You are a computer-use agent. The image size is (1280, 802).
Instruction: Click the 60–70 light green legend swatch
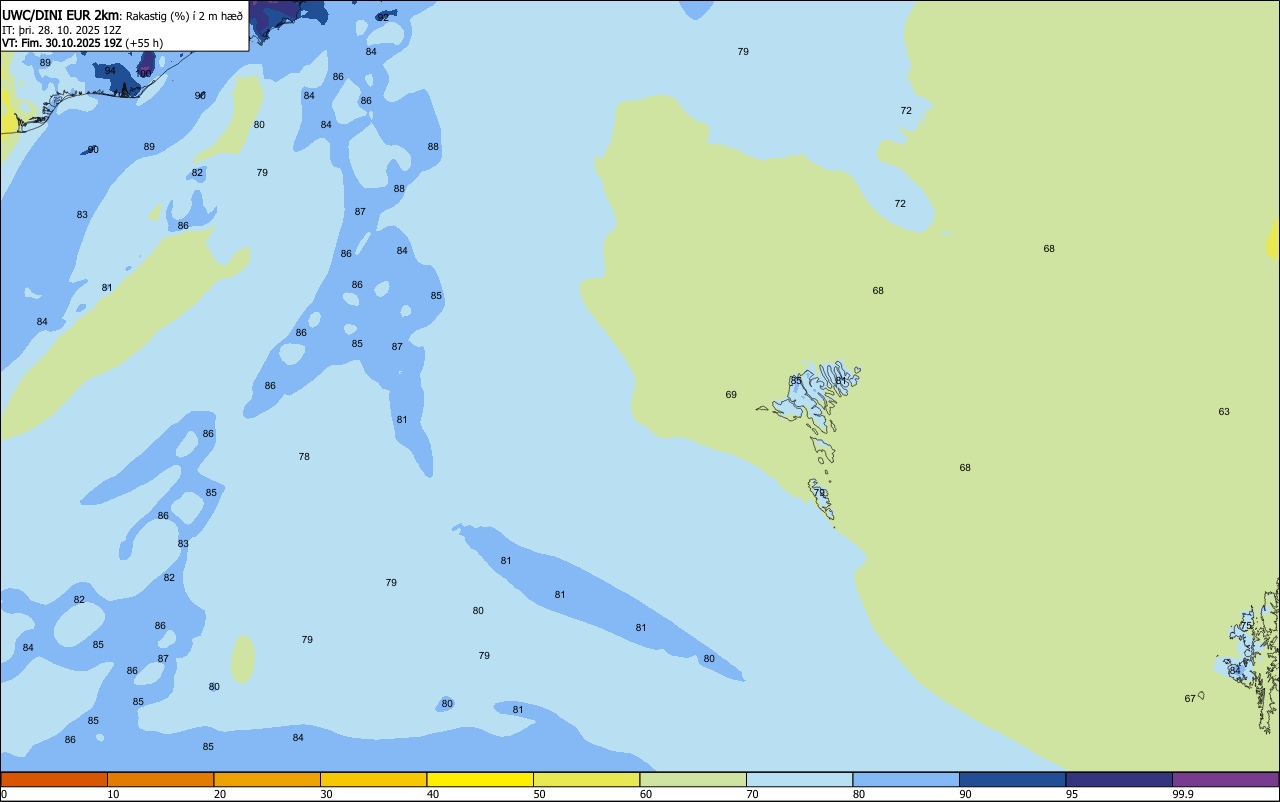point(693,779)
